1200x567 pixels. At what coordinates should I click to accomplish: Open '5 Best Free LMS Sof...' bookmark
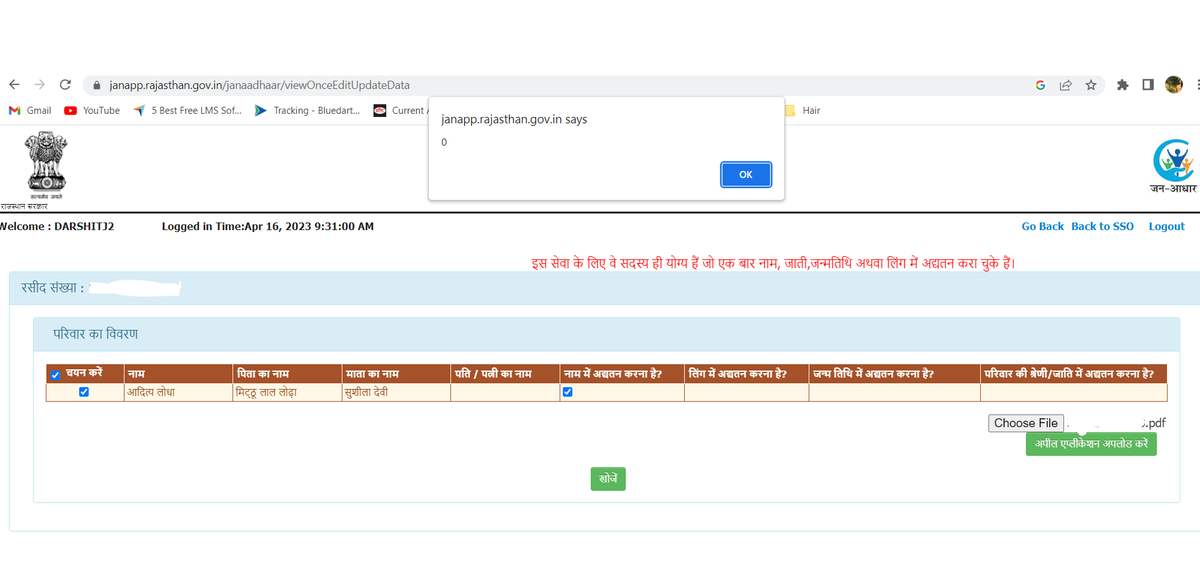pos(187,110)
